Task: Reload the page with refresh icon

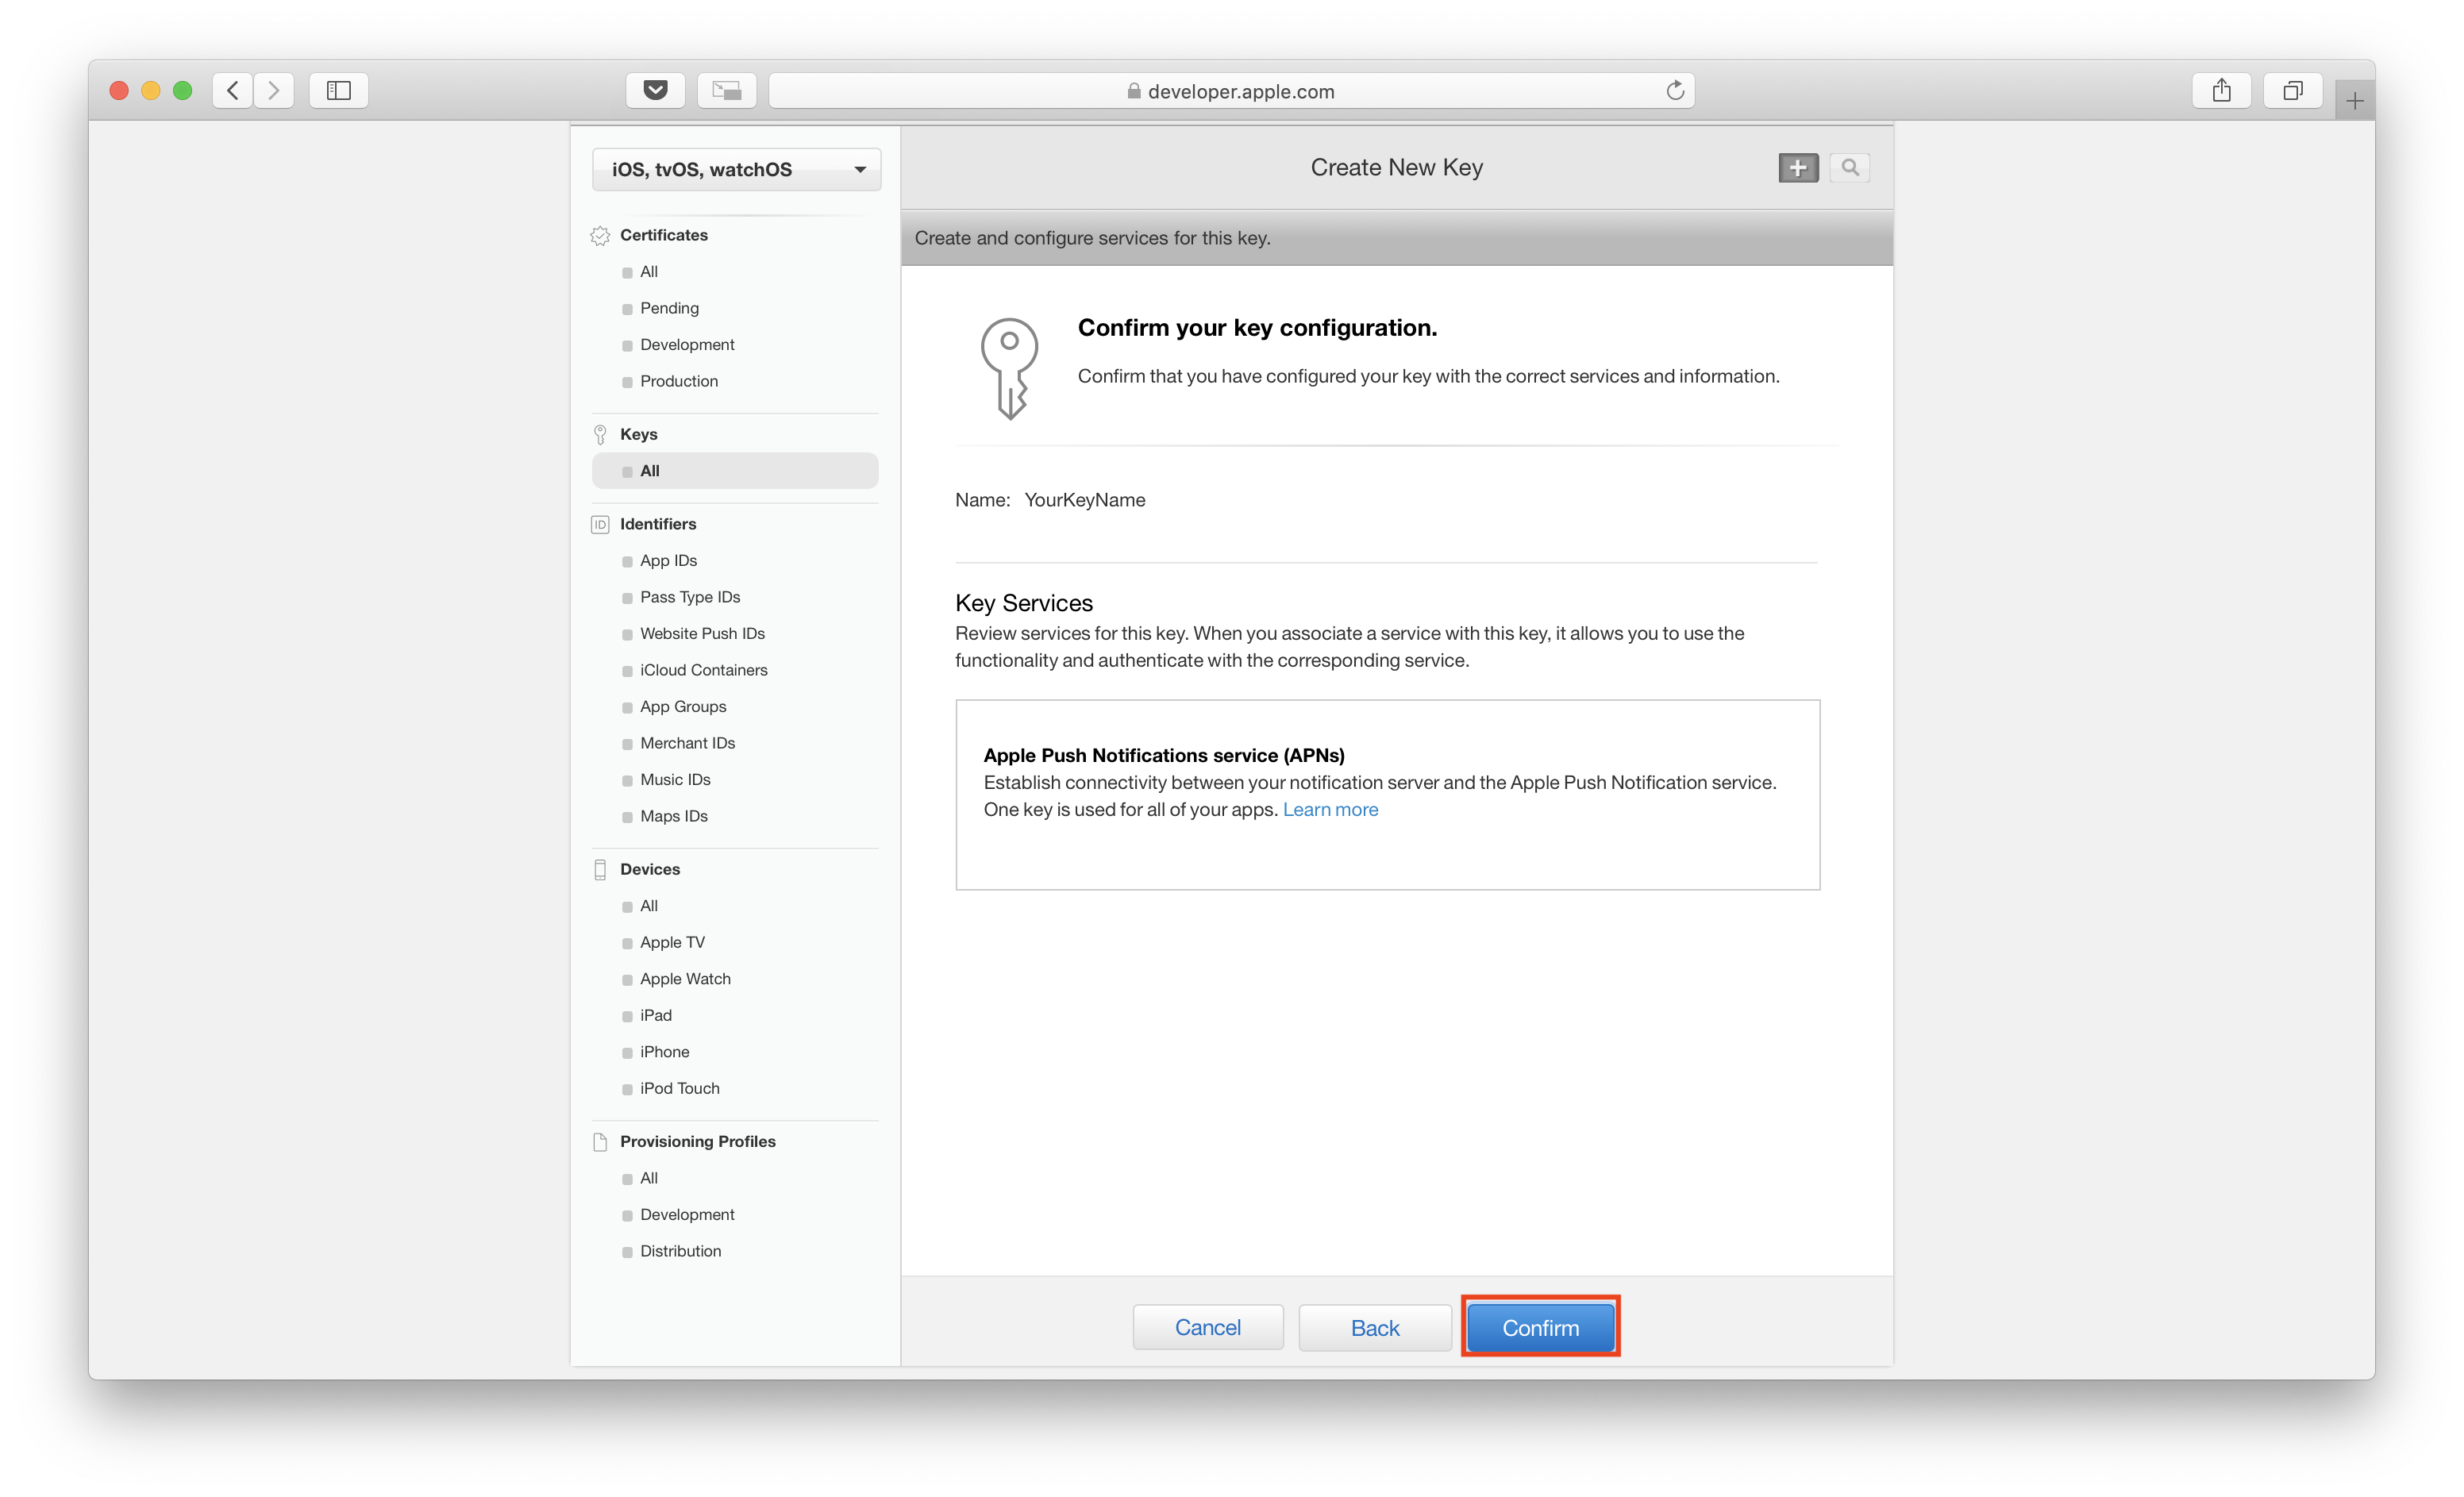Action: click(1675, 91)
